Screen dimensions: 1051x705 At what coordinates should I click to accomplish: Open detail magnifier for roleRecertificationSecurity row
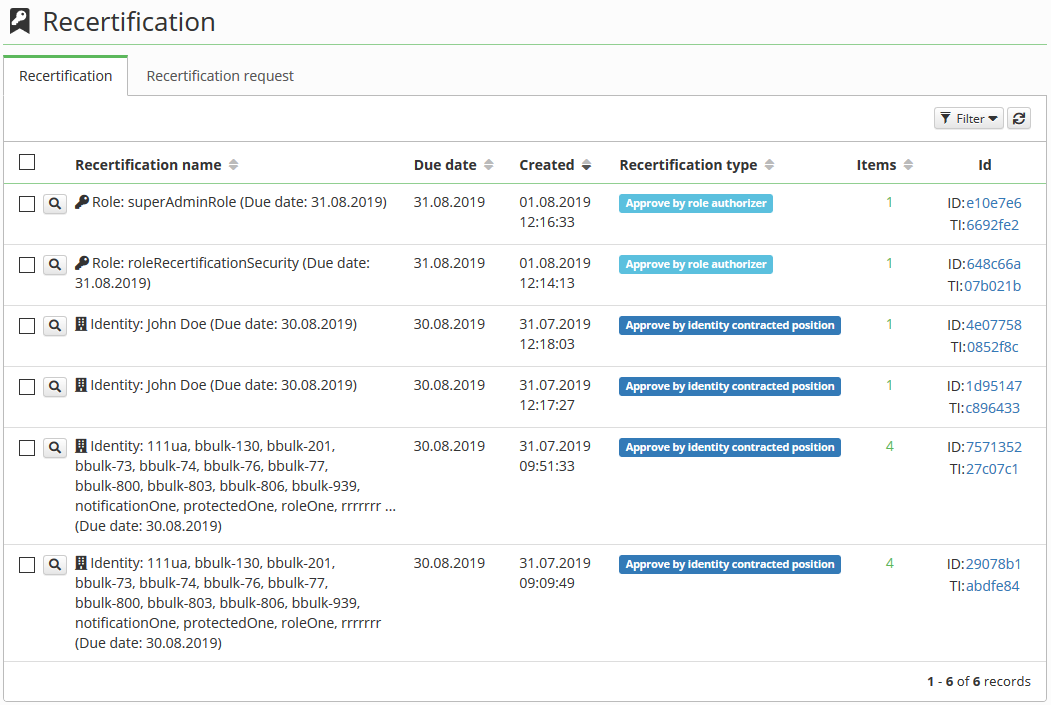coord(55,265)
